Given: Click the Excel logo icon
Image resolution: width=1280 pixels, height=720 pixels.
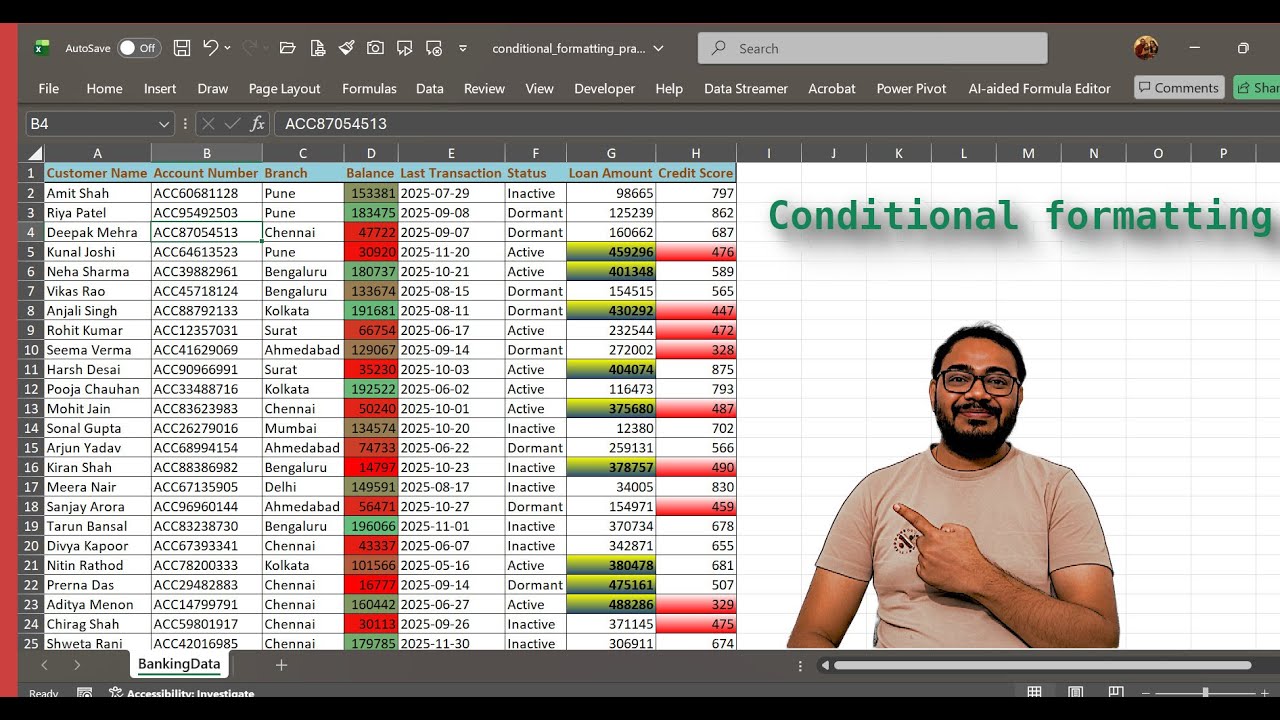Looking at the screenshot, I should [42, 48].
